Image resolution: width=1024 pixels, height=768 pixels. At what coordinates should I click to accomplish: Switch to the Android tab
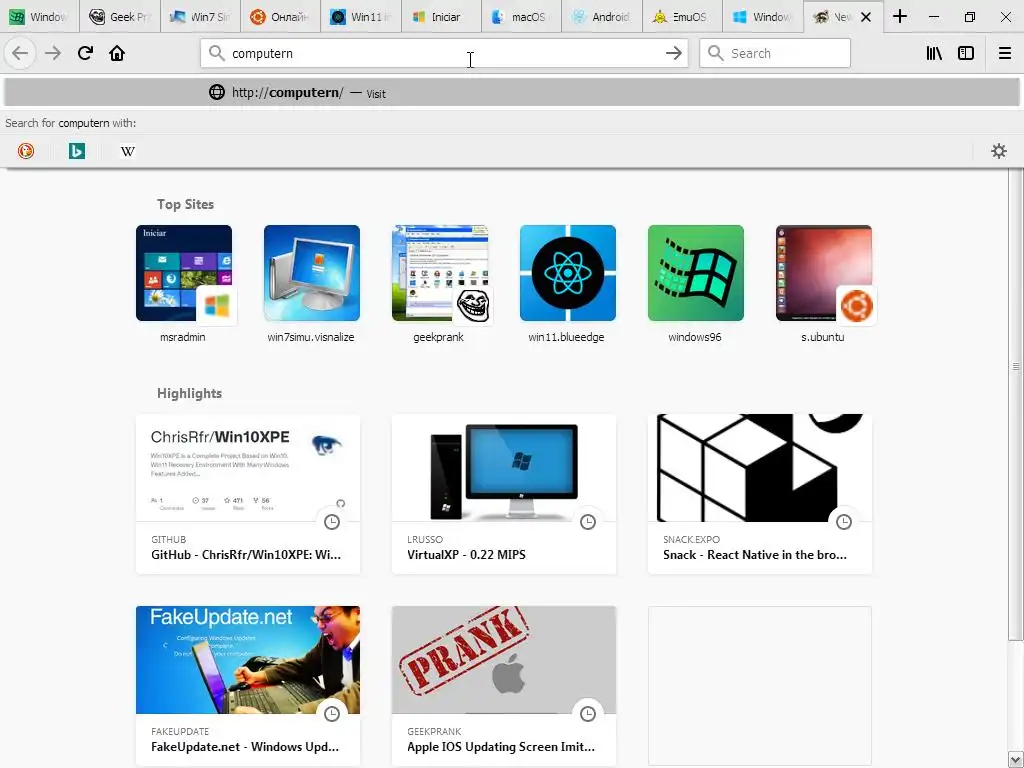point(602,16)
